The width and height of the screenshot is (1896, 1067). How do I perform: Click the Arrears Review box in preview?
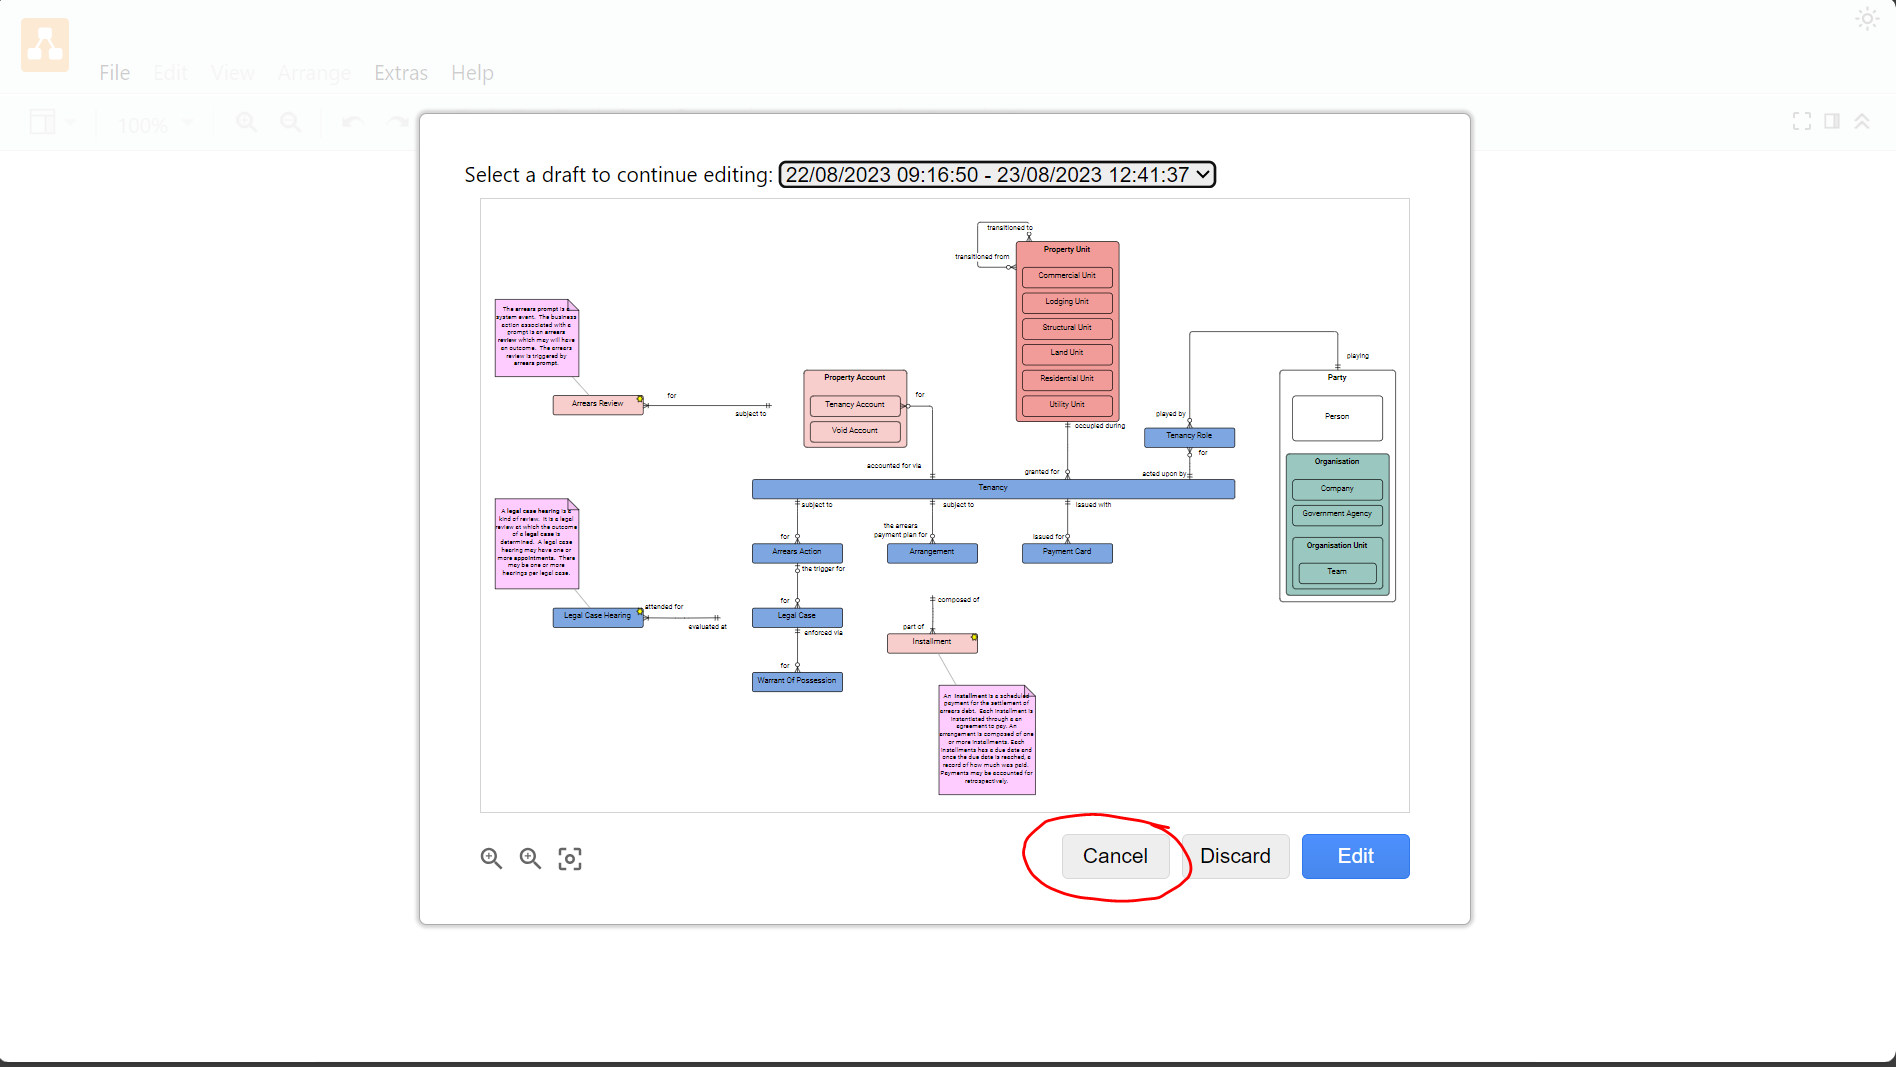598,404
